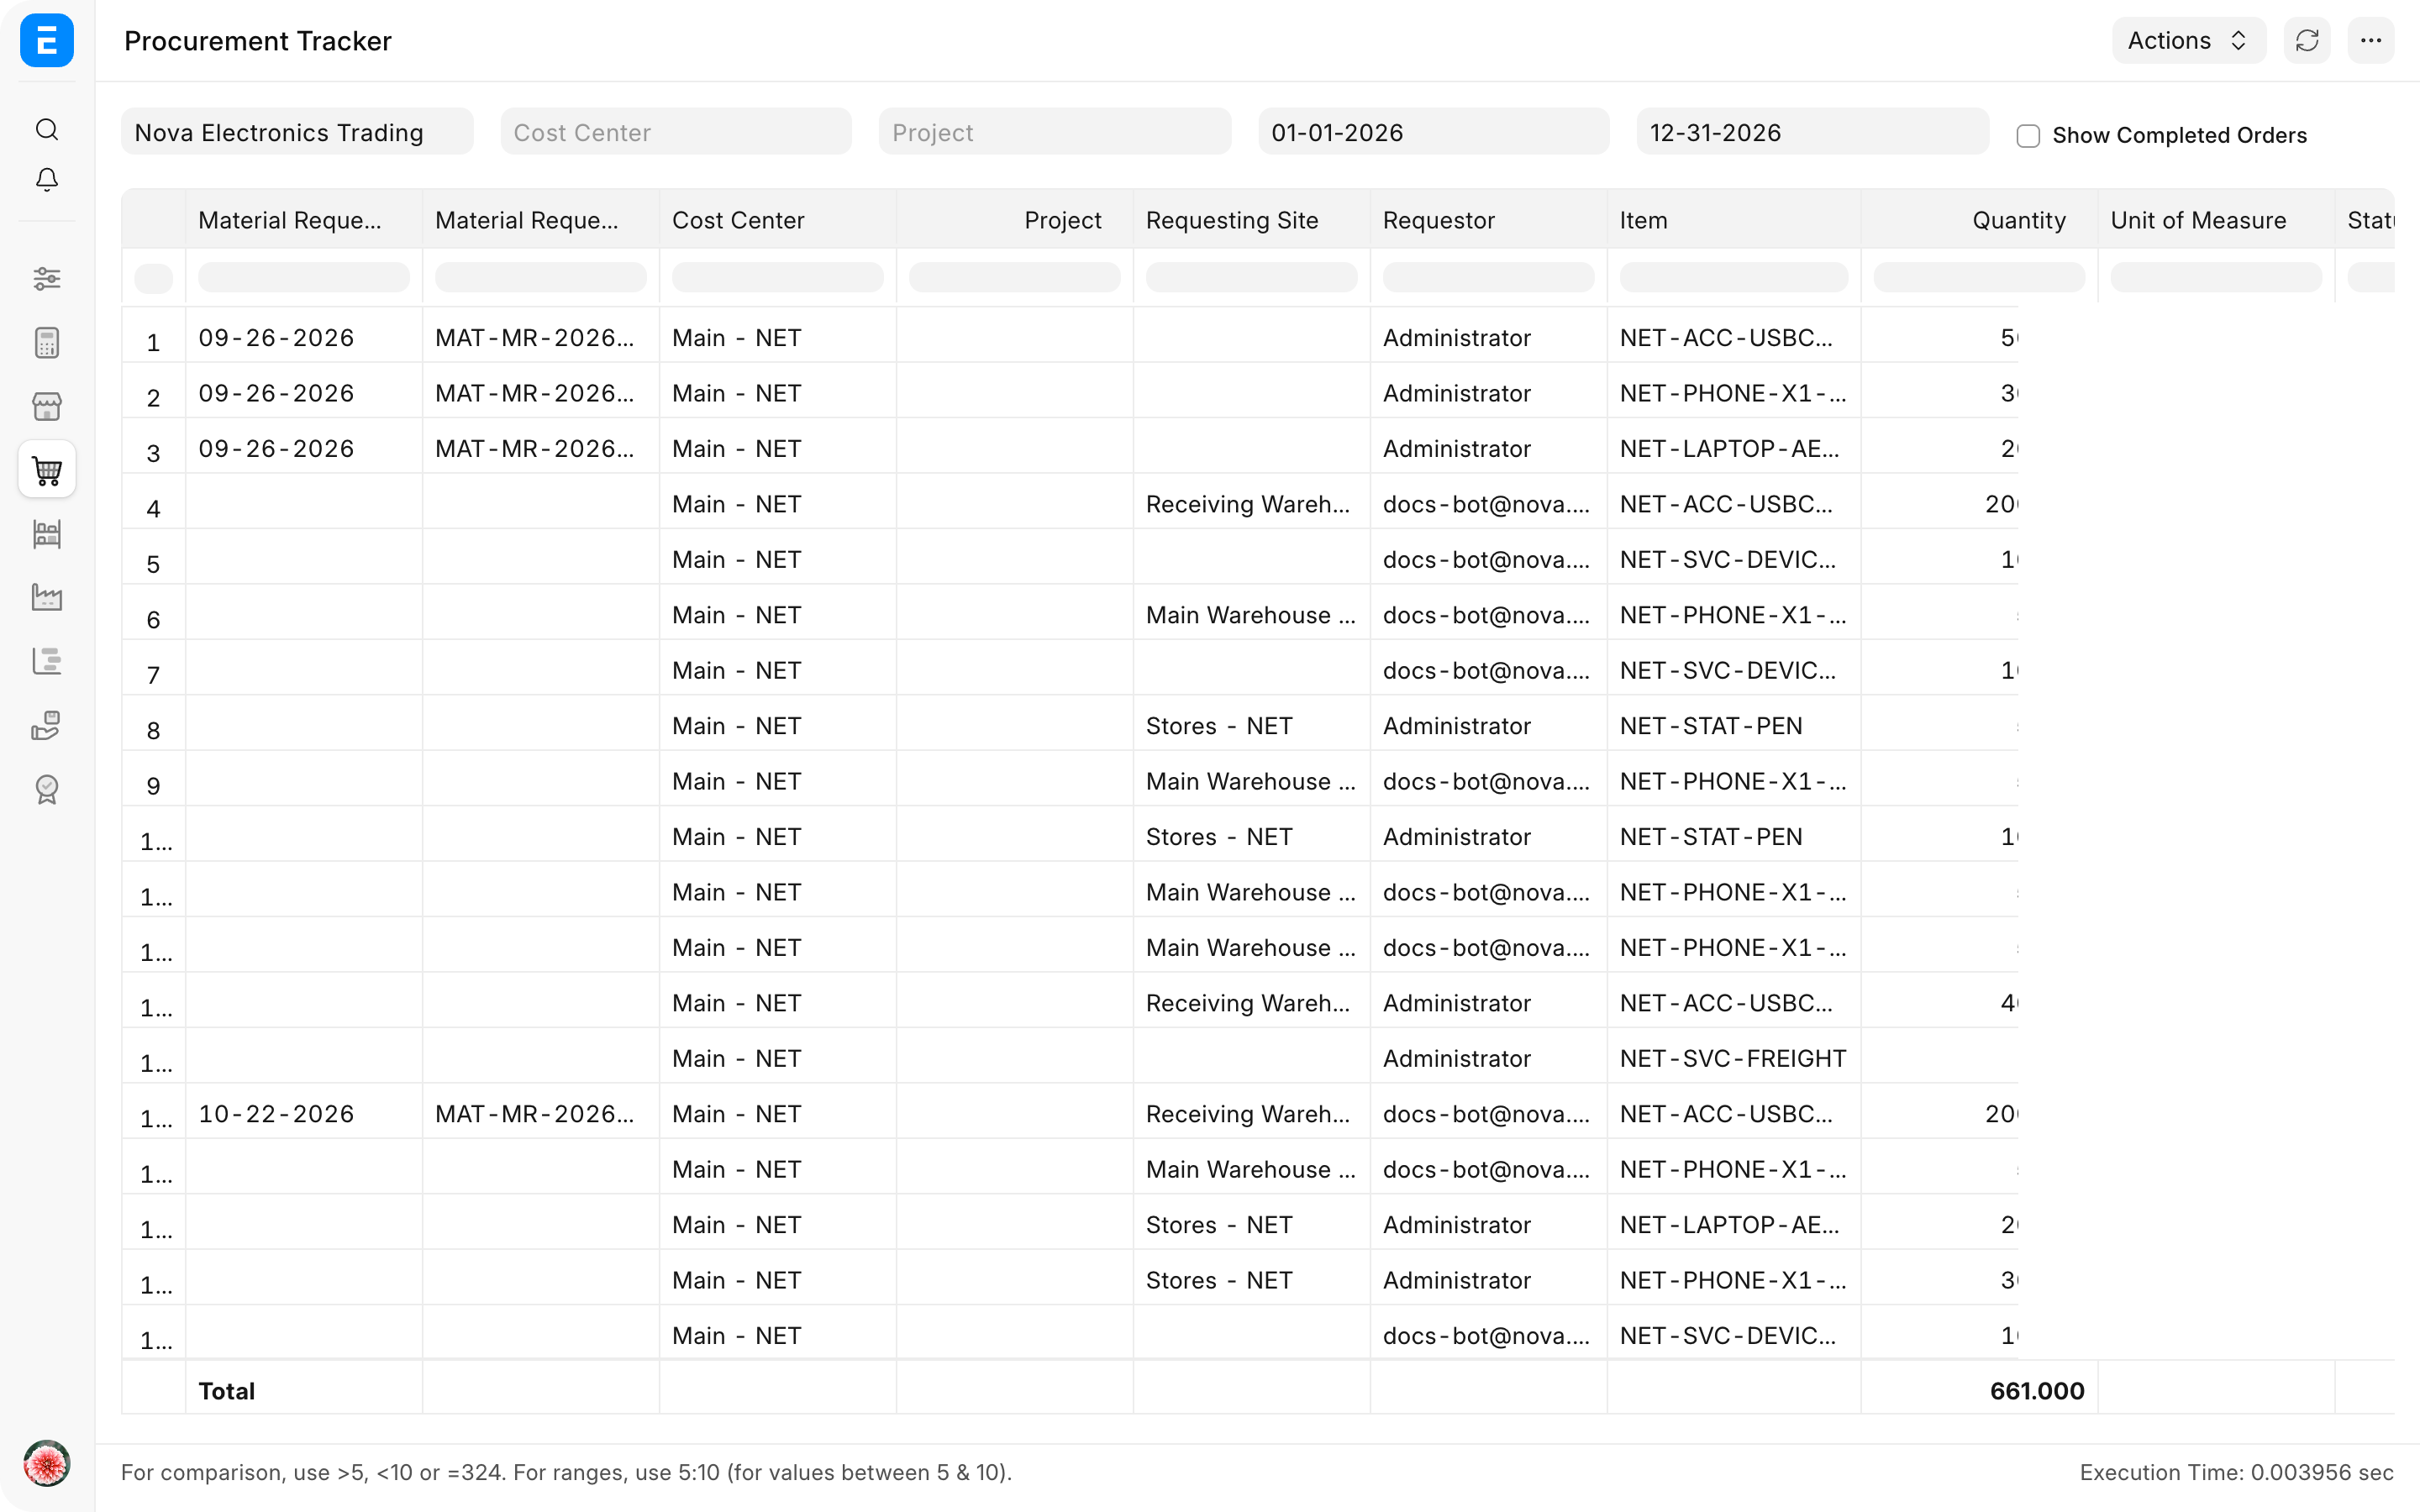2420x1512 pixels.
Task: Refresh the Procurement Tracker report
Action: coord(2307,41)
